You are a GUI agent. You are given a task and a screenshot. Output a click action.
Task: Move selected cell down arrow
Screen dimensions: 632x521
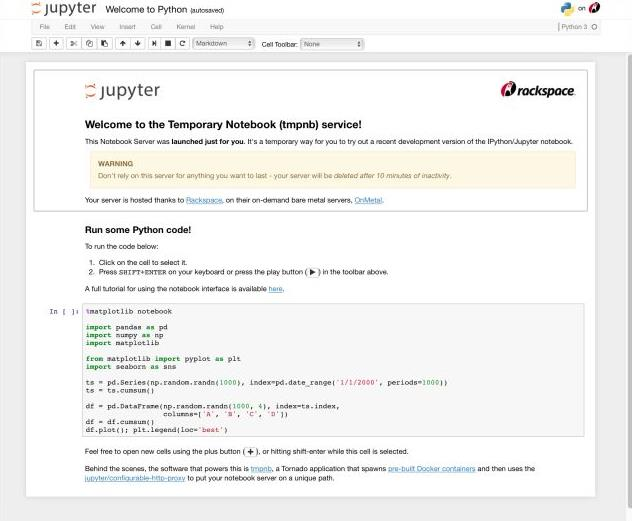pyautogui.click(x=138, y=44)
